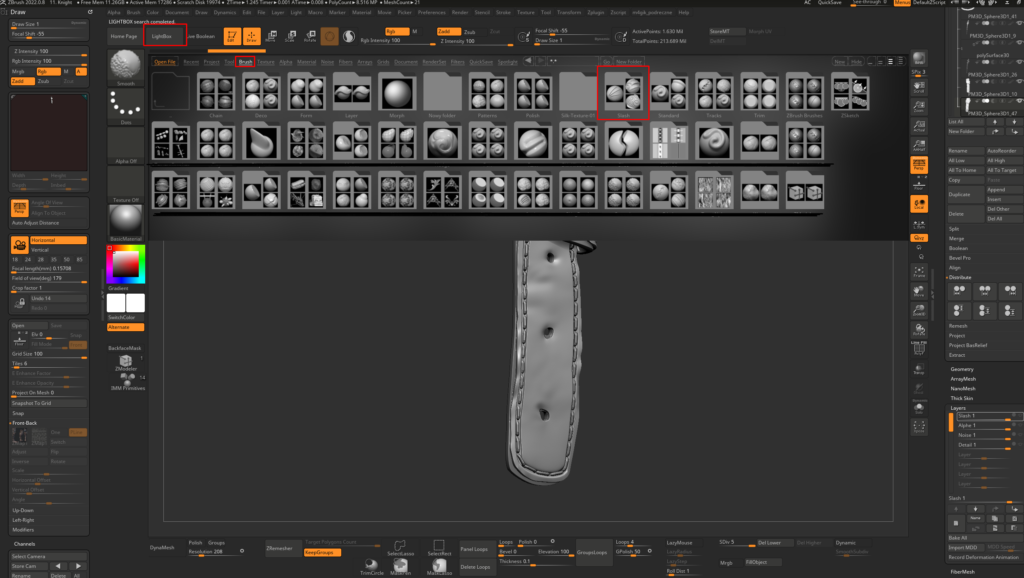This screenshot has width=1024, height=578.
Task: Select the Scale transform icon
Action: tap(291, 36)
